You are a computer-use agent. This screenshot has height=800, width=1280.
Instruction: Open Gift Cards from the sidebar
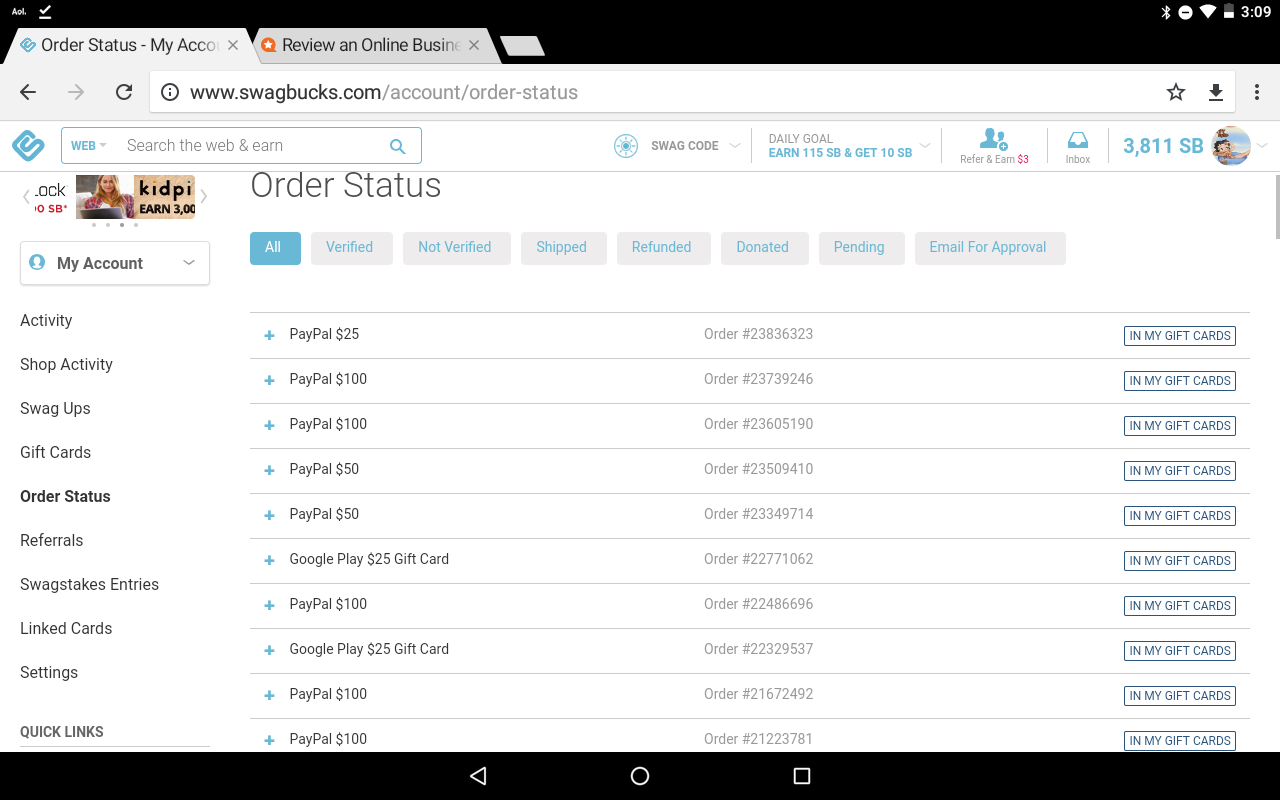[x=55, y=452]
